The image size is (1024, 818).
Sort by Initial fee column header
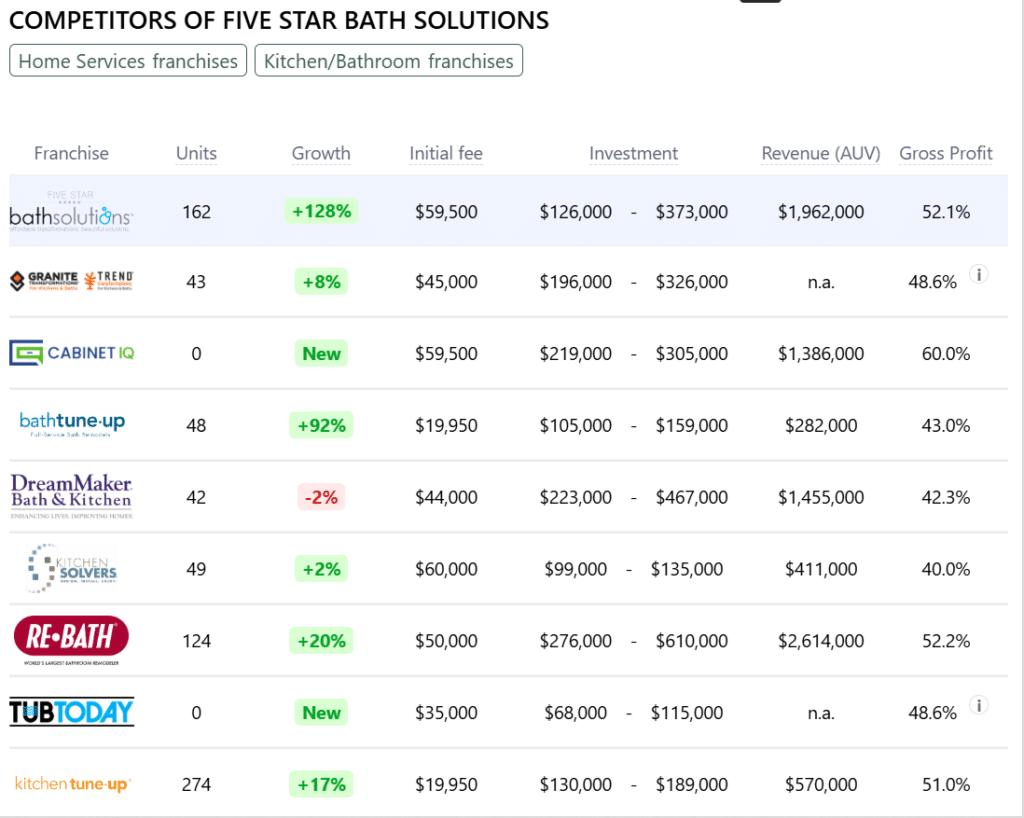(446, 153)
